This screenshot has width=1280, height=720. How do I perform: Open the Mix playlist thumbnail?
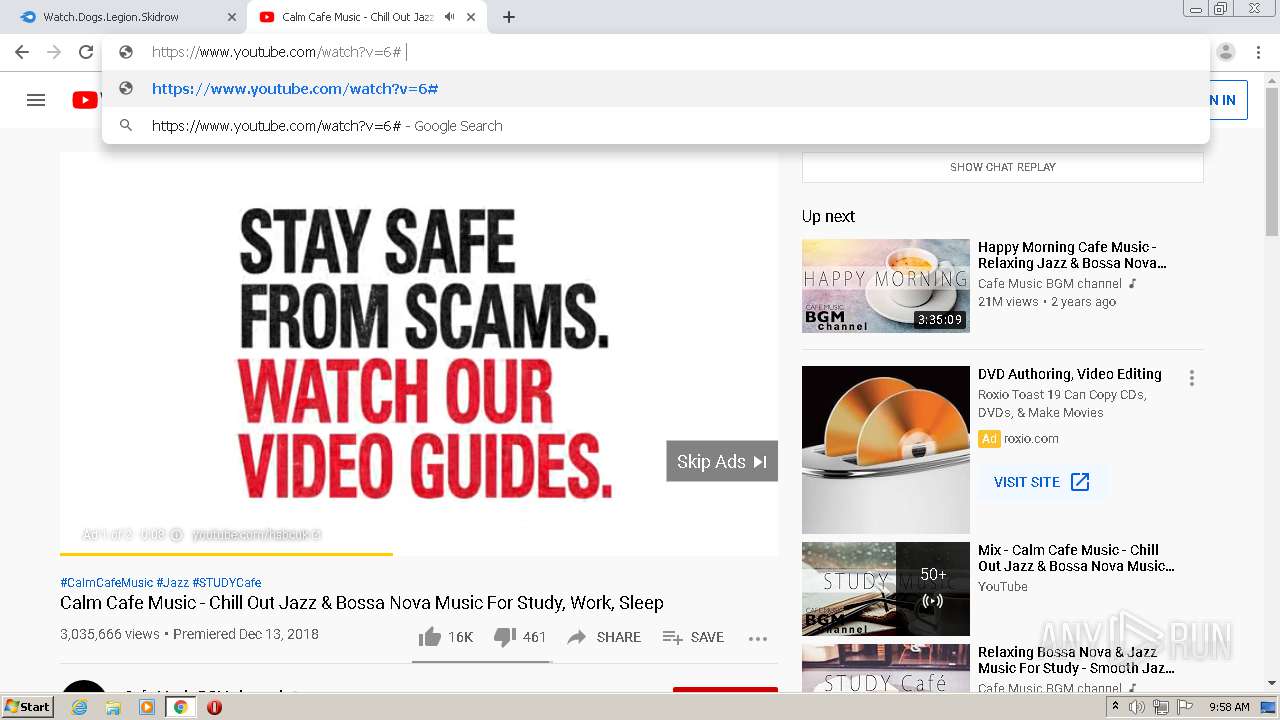[x=886, y=589]
